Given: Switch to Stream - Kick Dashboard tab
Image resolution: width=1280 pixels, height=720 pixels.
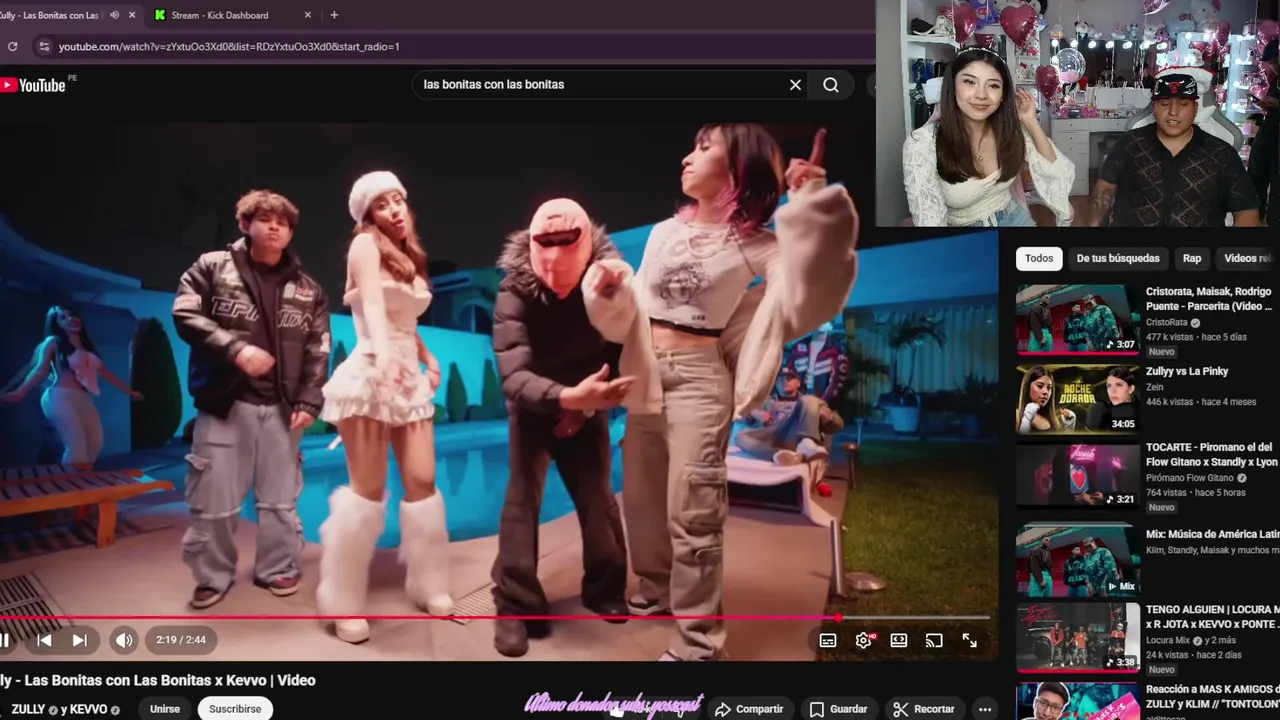Looking at the screenshot, I should tap(220, 15).
